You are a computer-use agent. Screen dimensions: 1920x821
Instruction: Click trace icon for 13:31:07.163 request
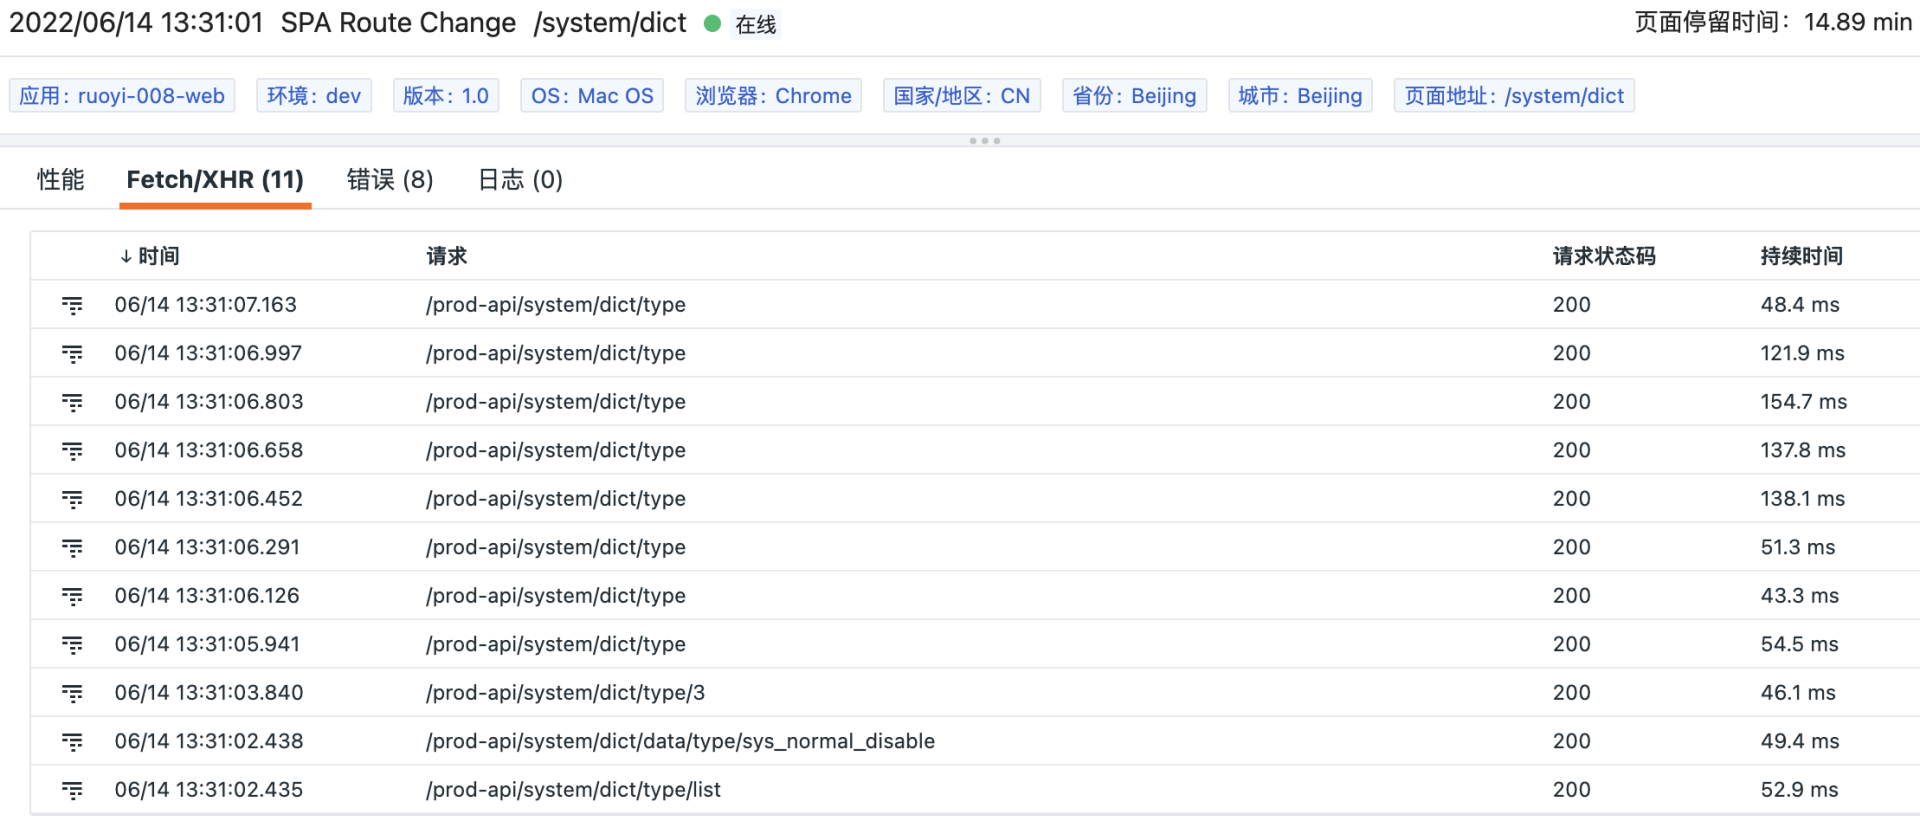pos(72,305)
